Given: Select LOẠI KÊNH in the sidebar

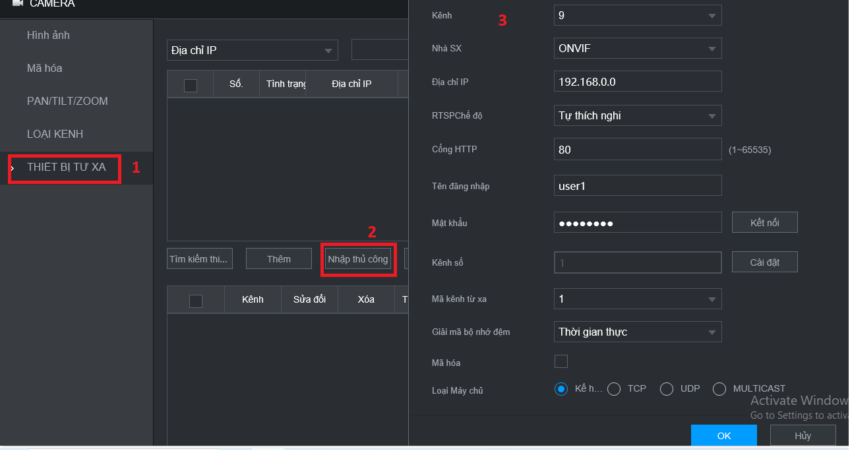Looking at the screenshot, I should pyautogui.click(x=55, y=134).
